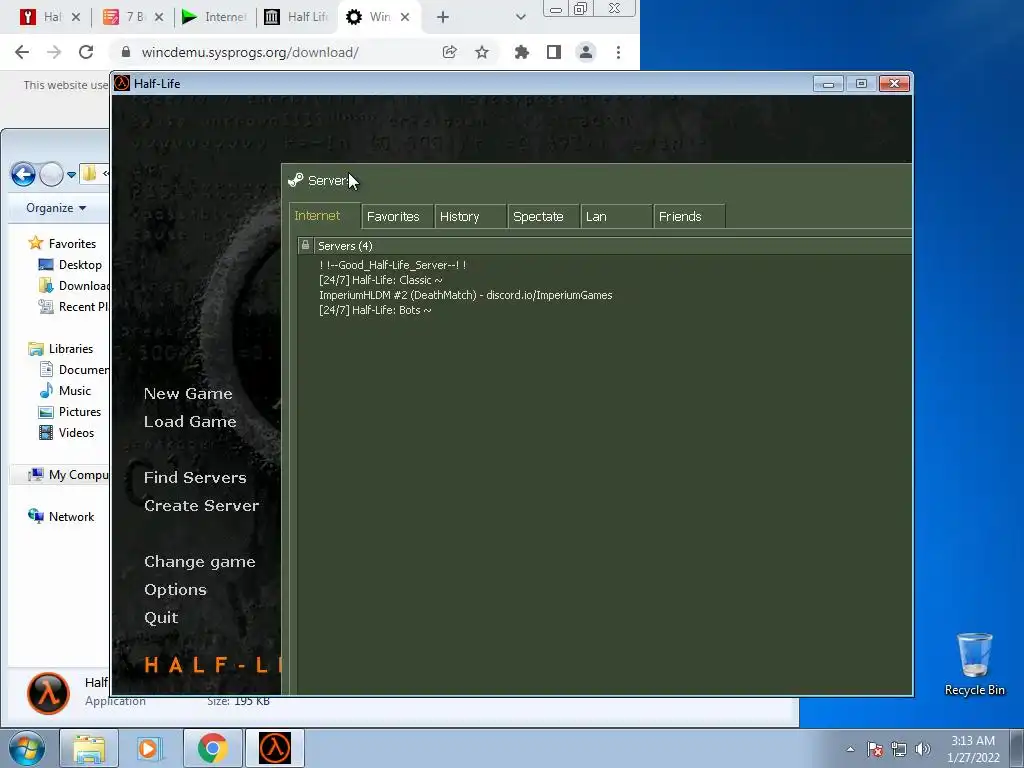The width and height of the screenshot is (1024, 768).
Task: Toggle Chrome side panel icon
Action: [554, 52]
